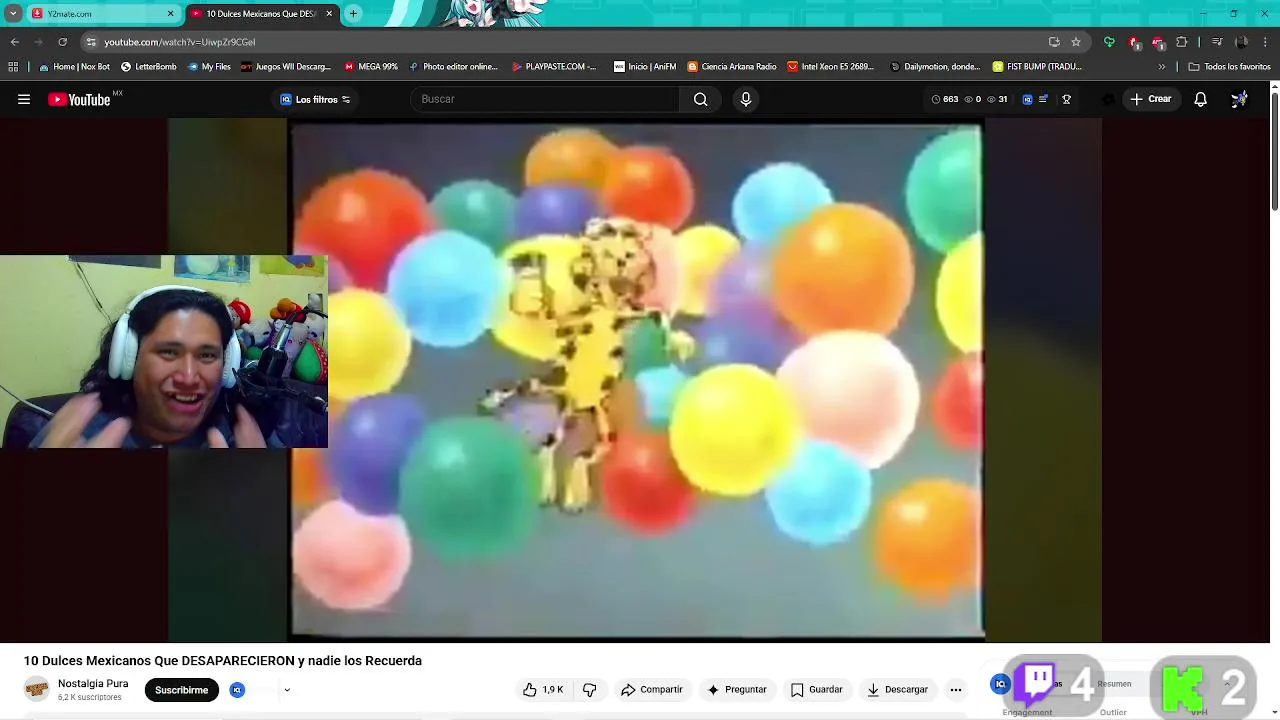The width and height of the screenshot is (1280, 720).
Task: Reload the current page
Action: click(x=62, y=42)
